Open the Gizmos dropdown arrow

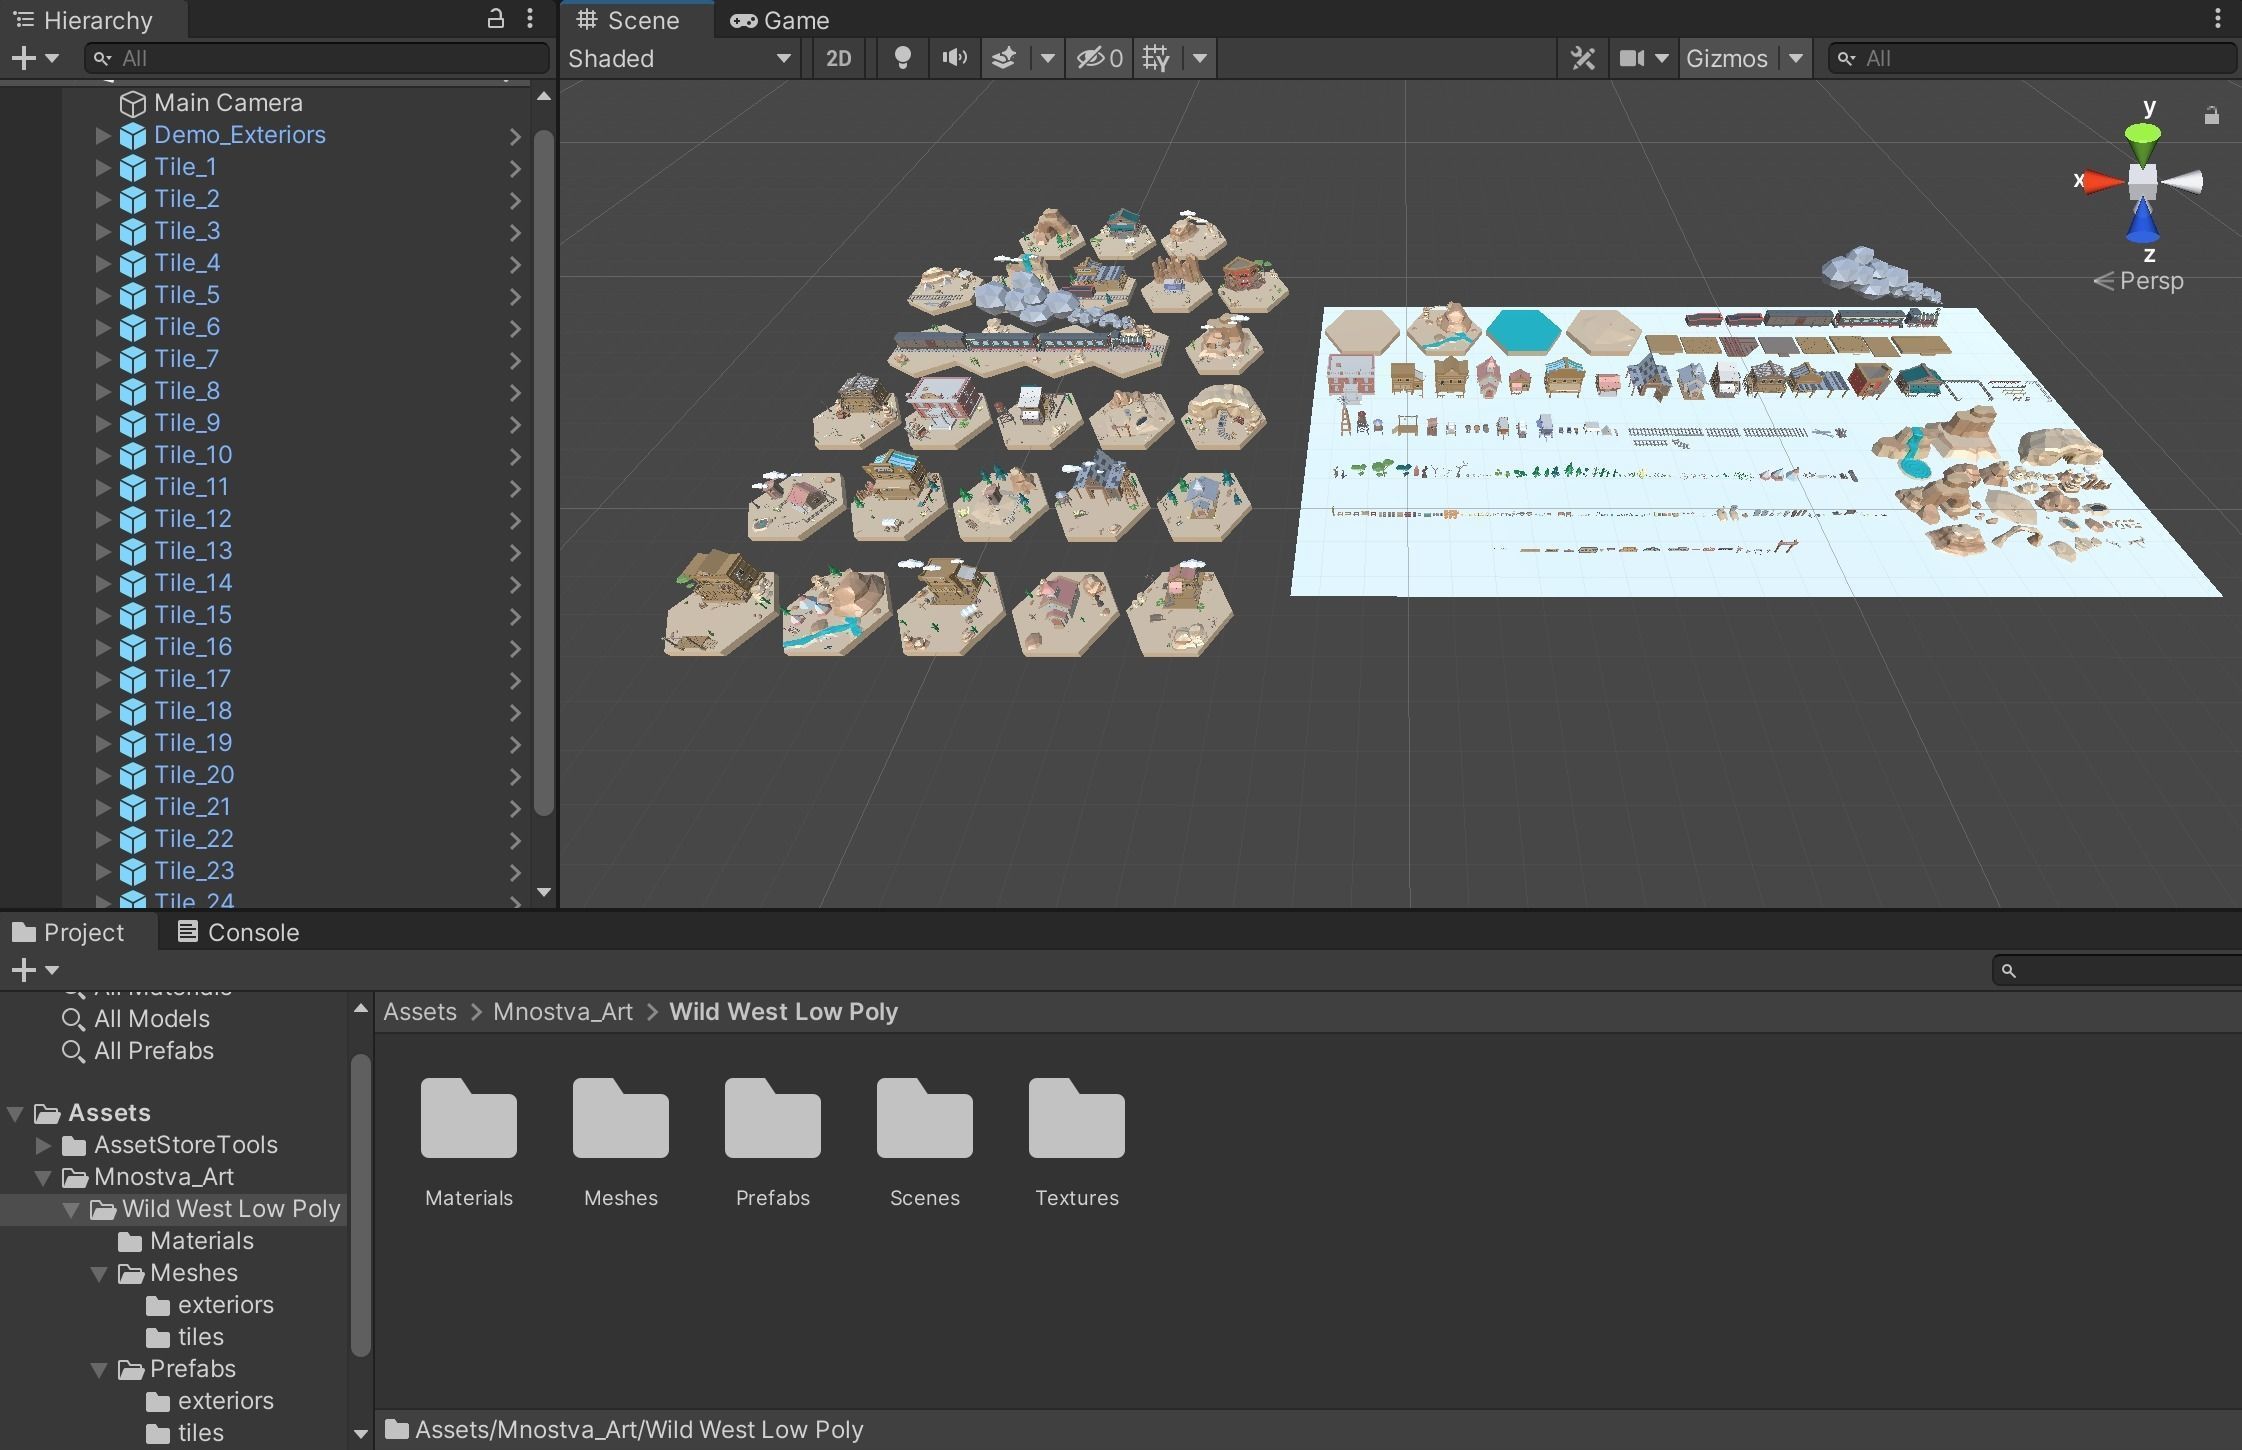tap(1796, 58)
